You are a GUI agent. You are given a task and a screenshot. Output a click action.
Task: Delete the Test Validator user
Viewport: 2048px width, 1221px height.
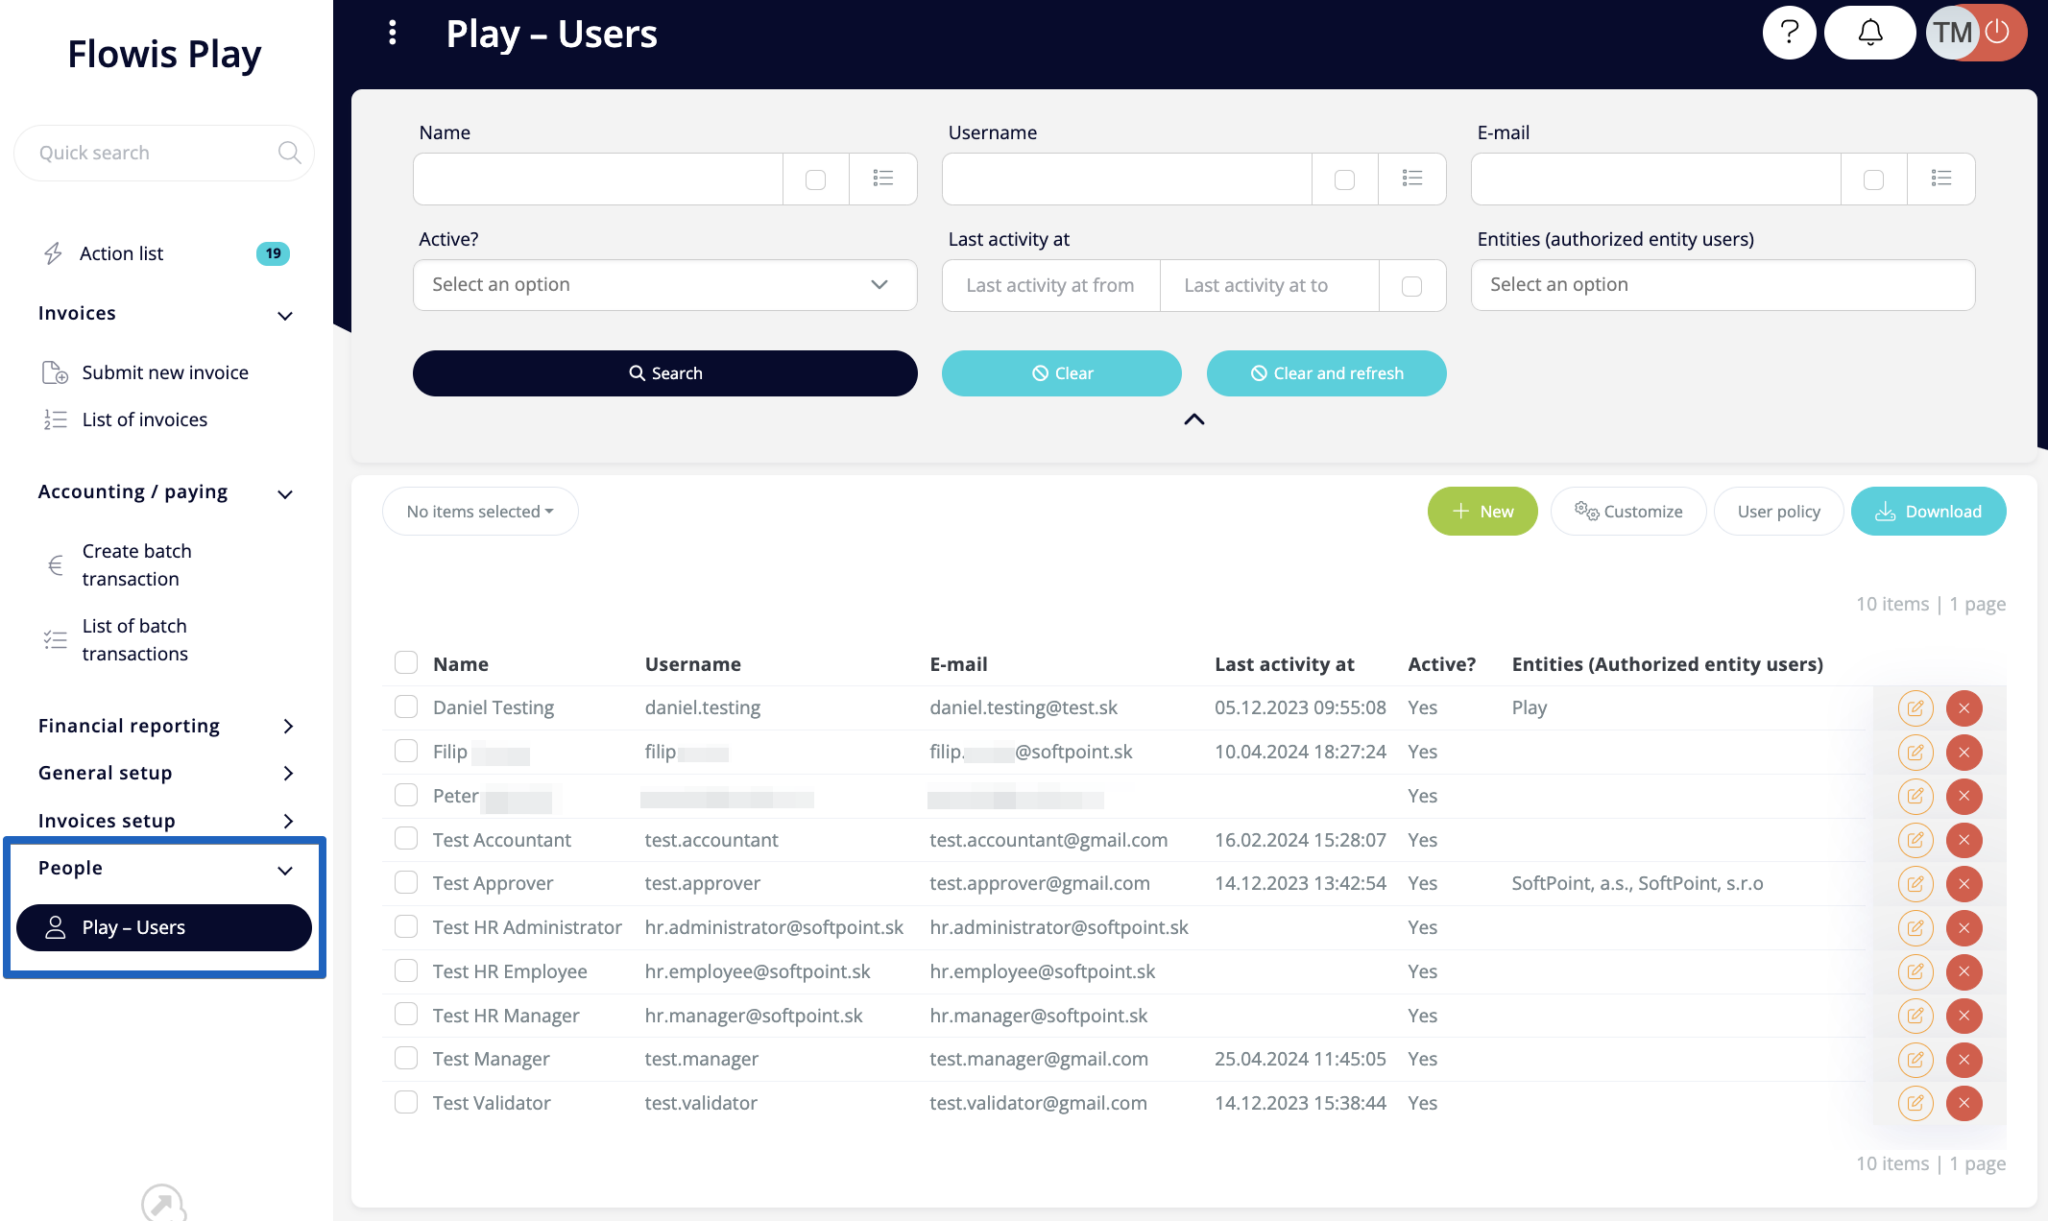point(1963,1103)
